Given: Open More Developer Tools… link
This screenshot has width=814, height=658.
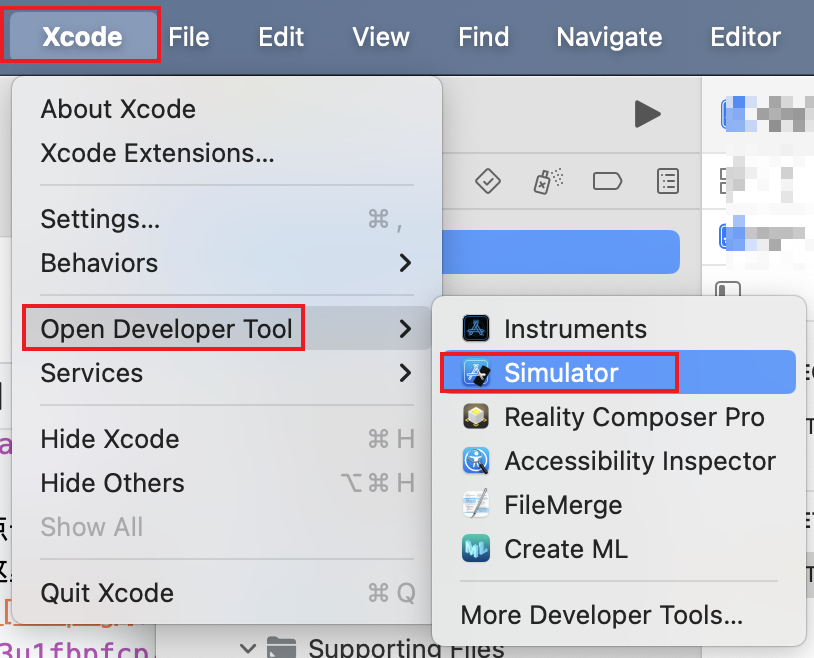Looking at the screenshot, I should [x=601, y=613].
